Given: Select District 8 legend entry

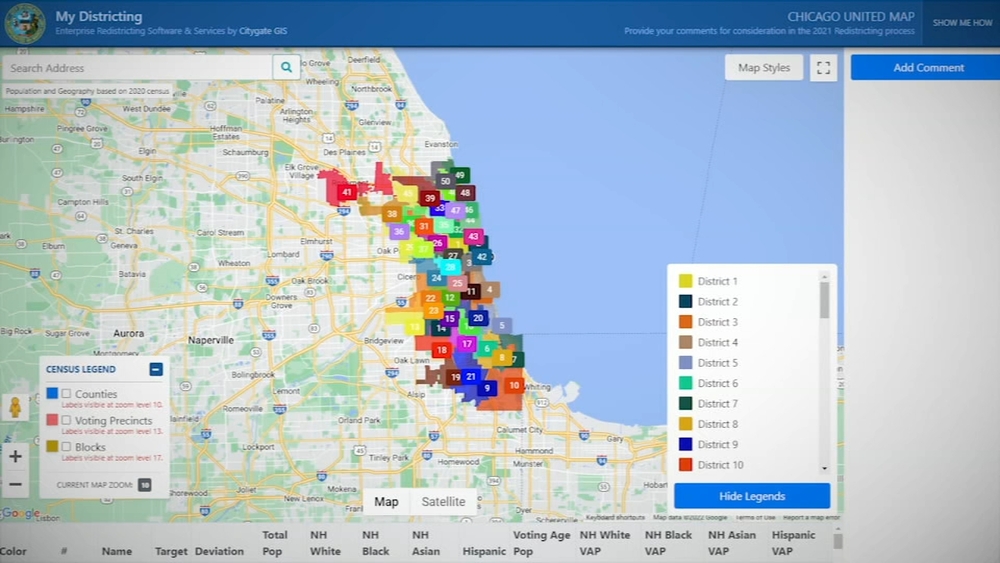Looking at the screenshot, I should point(708,424).
